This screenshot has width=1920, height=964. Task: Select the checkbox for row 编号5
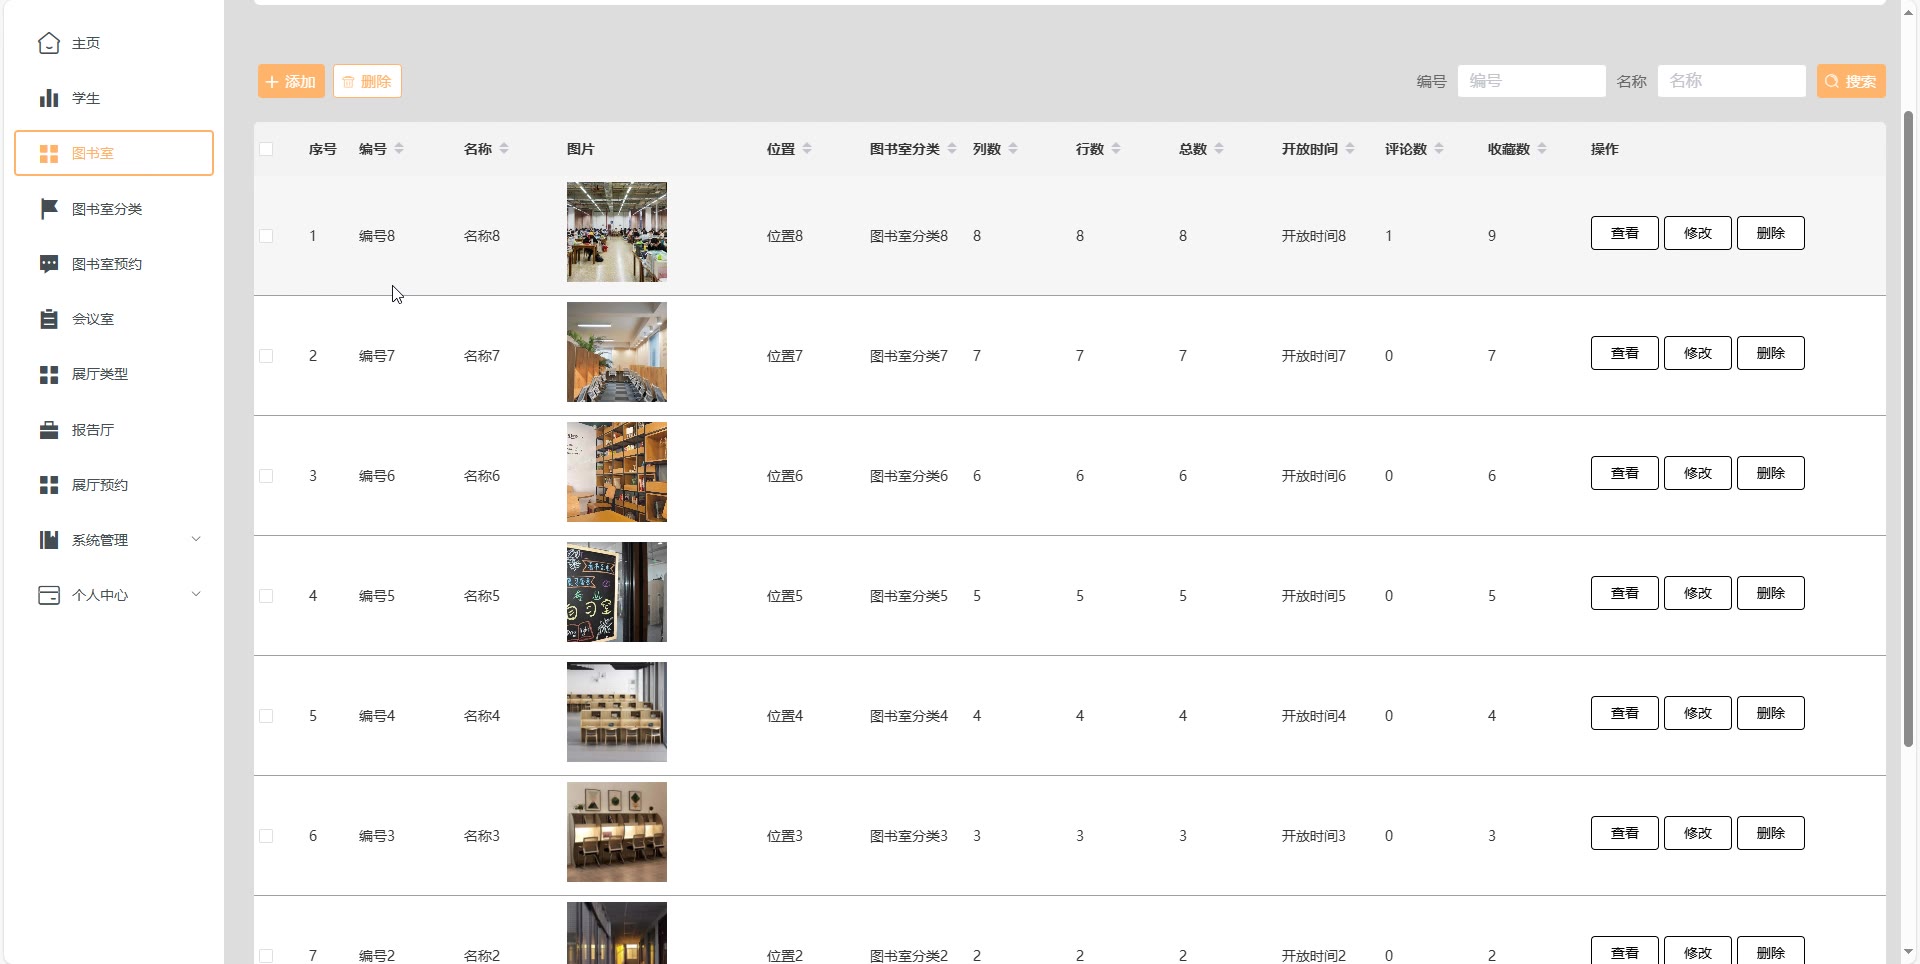coord(266,596)
